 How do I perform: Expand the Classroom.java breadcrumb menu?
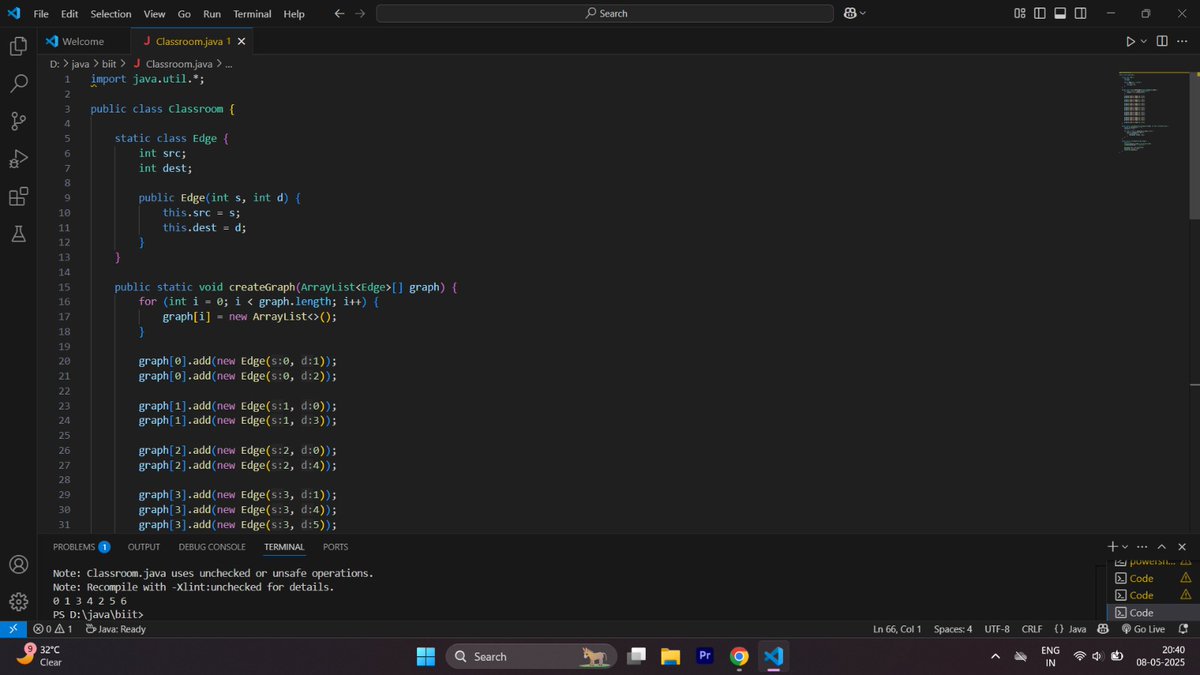pos(230,62)
